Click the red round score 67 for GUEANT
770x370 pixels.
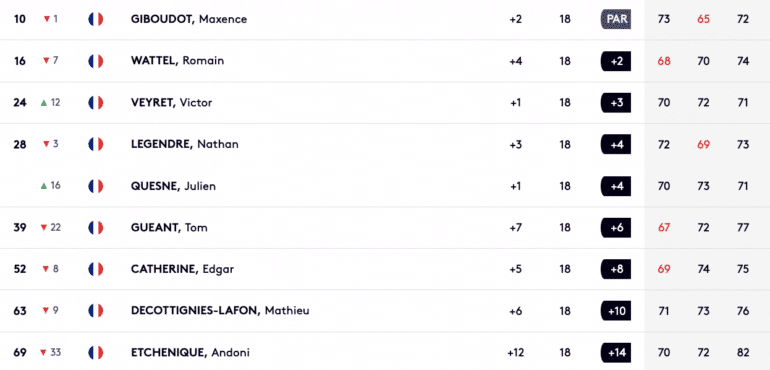663,228
